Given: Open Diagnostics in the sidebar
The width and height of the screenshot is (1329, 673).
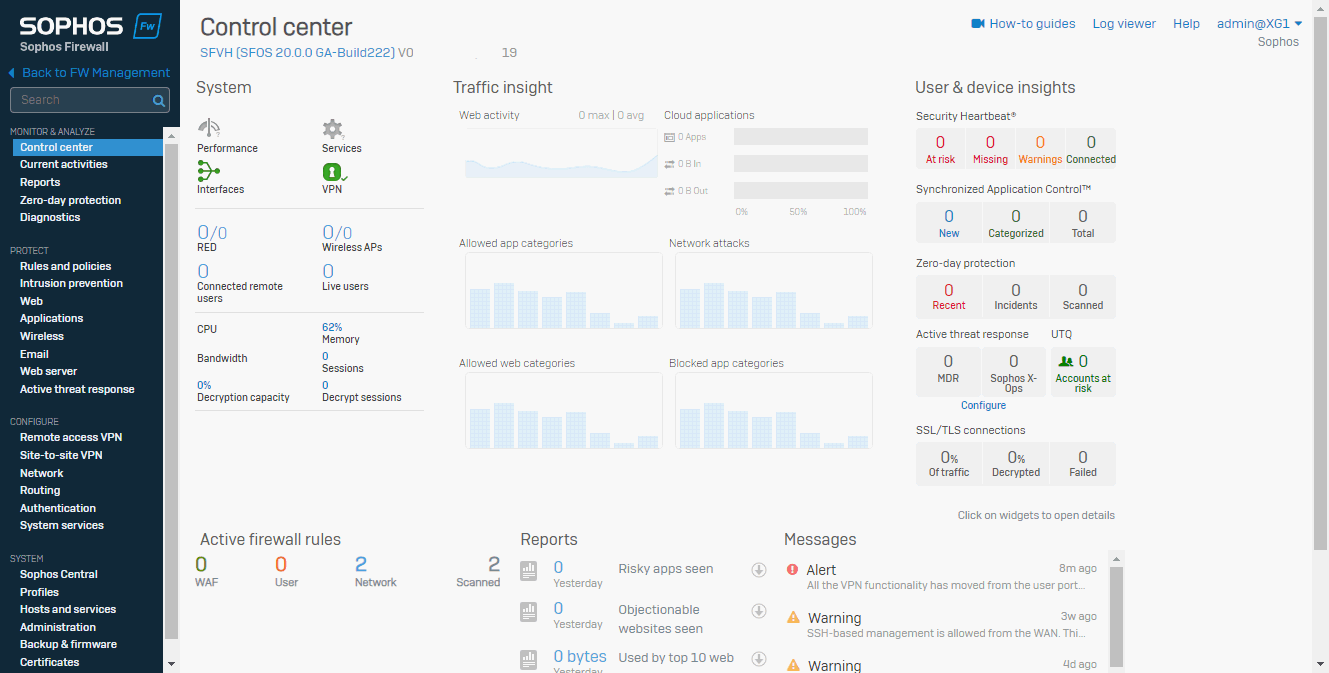Looking at the screenshot, I should point(50,218).
